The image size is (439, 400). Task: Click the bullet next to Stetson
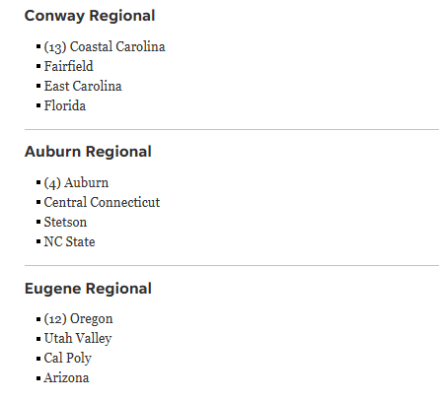point(38,222)
